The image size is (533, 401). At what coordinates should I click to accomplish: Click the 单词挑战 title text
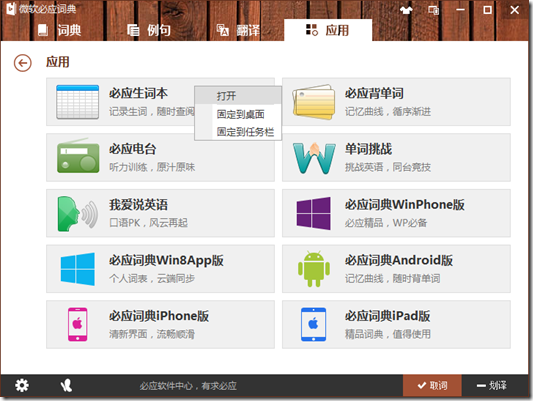coord(368,149)
